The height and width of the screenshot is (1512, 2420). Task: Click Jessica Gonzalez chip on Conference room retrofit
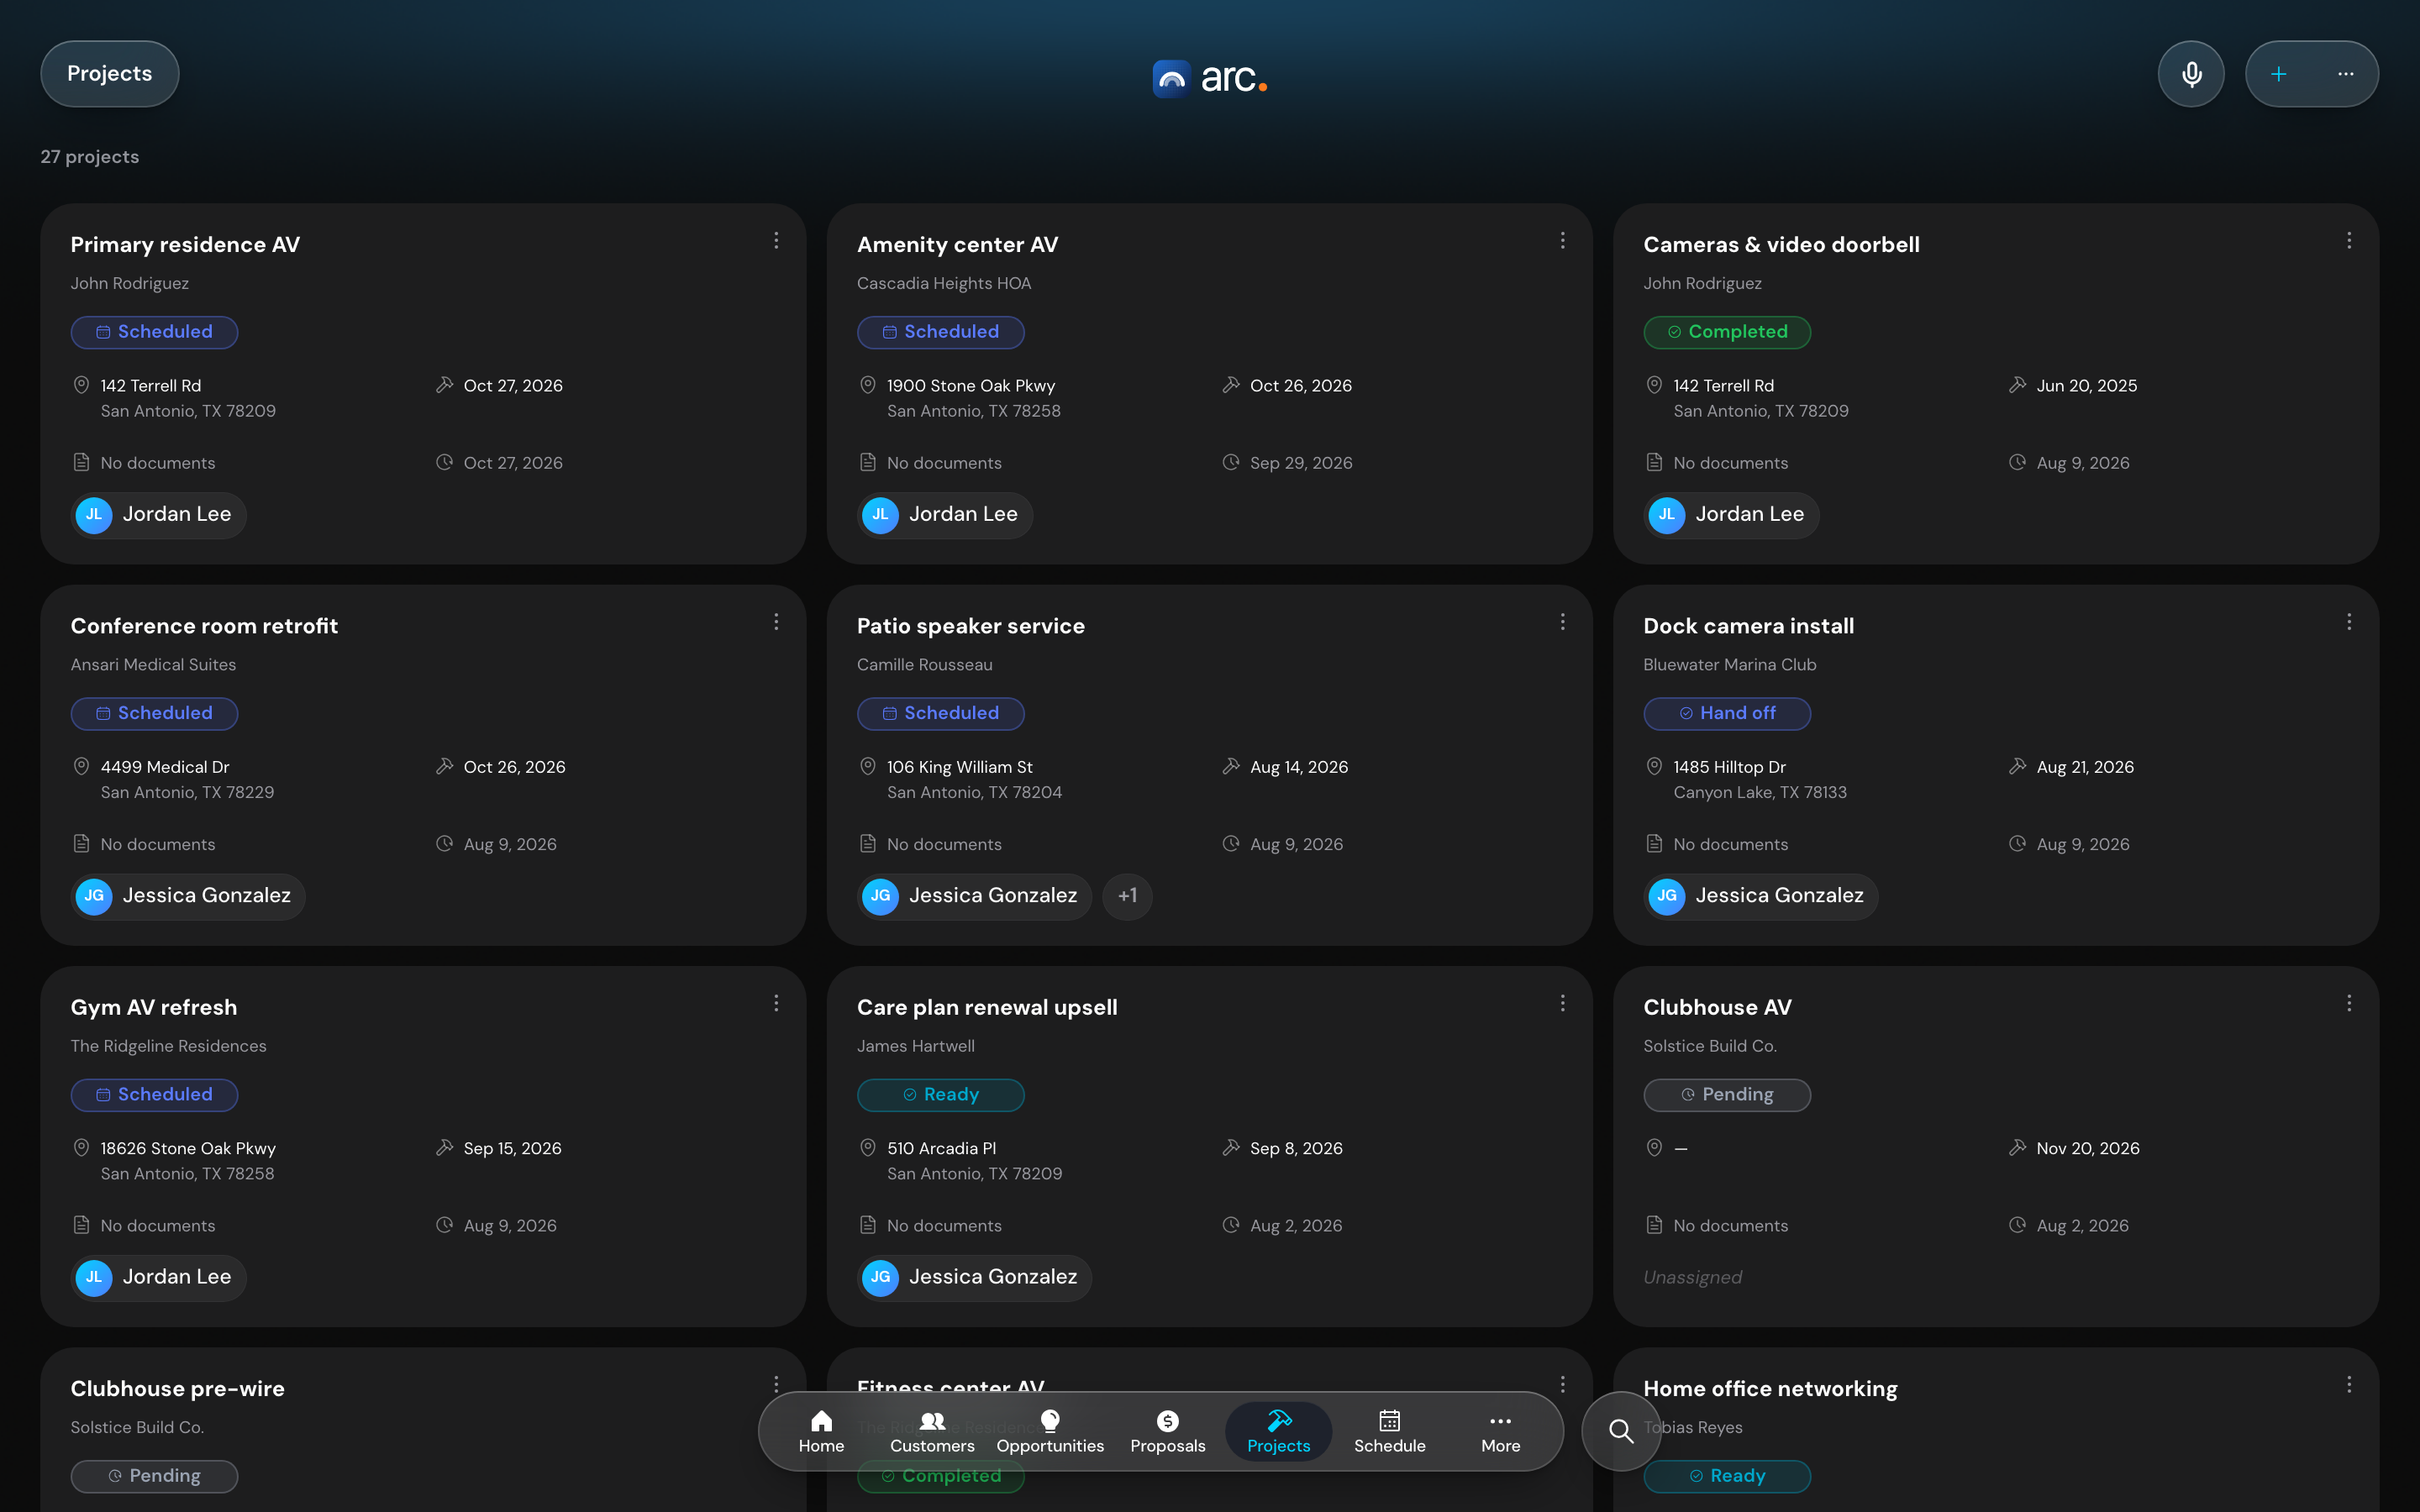pos(188,896)
